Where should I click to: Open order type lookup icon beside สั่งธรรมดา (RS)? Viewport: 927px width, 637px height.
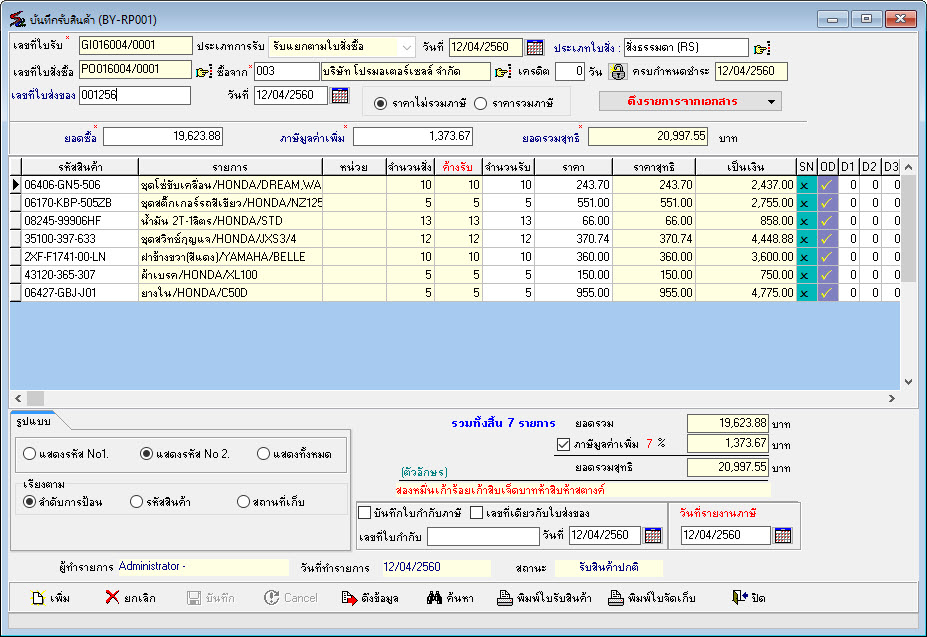coord(761,48)
